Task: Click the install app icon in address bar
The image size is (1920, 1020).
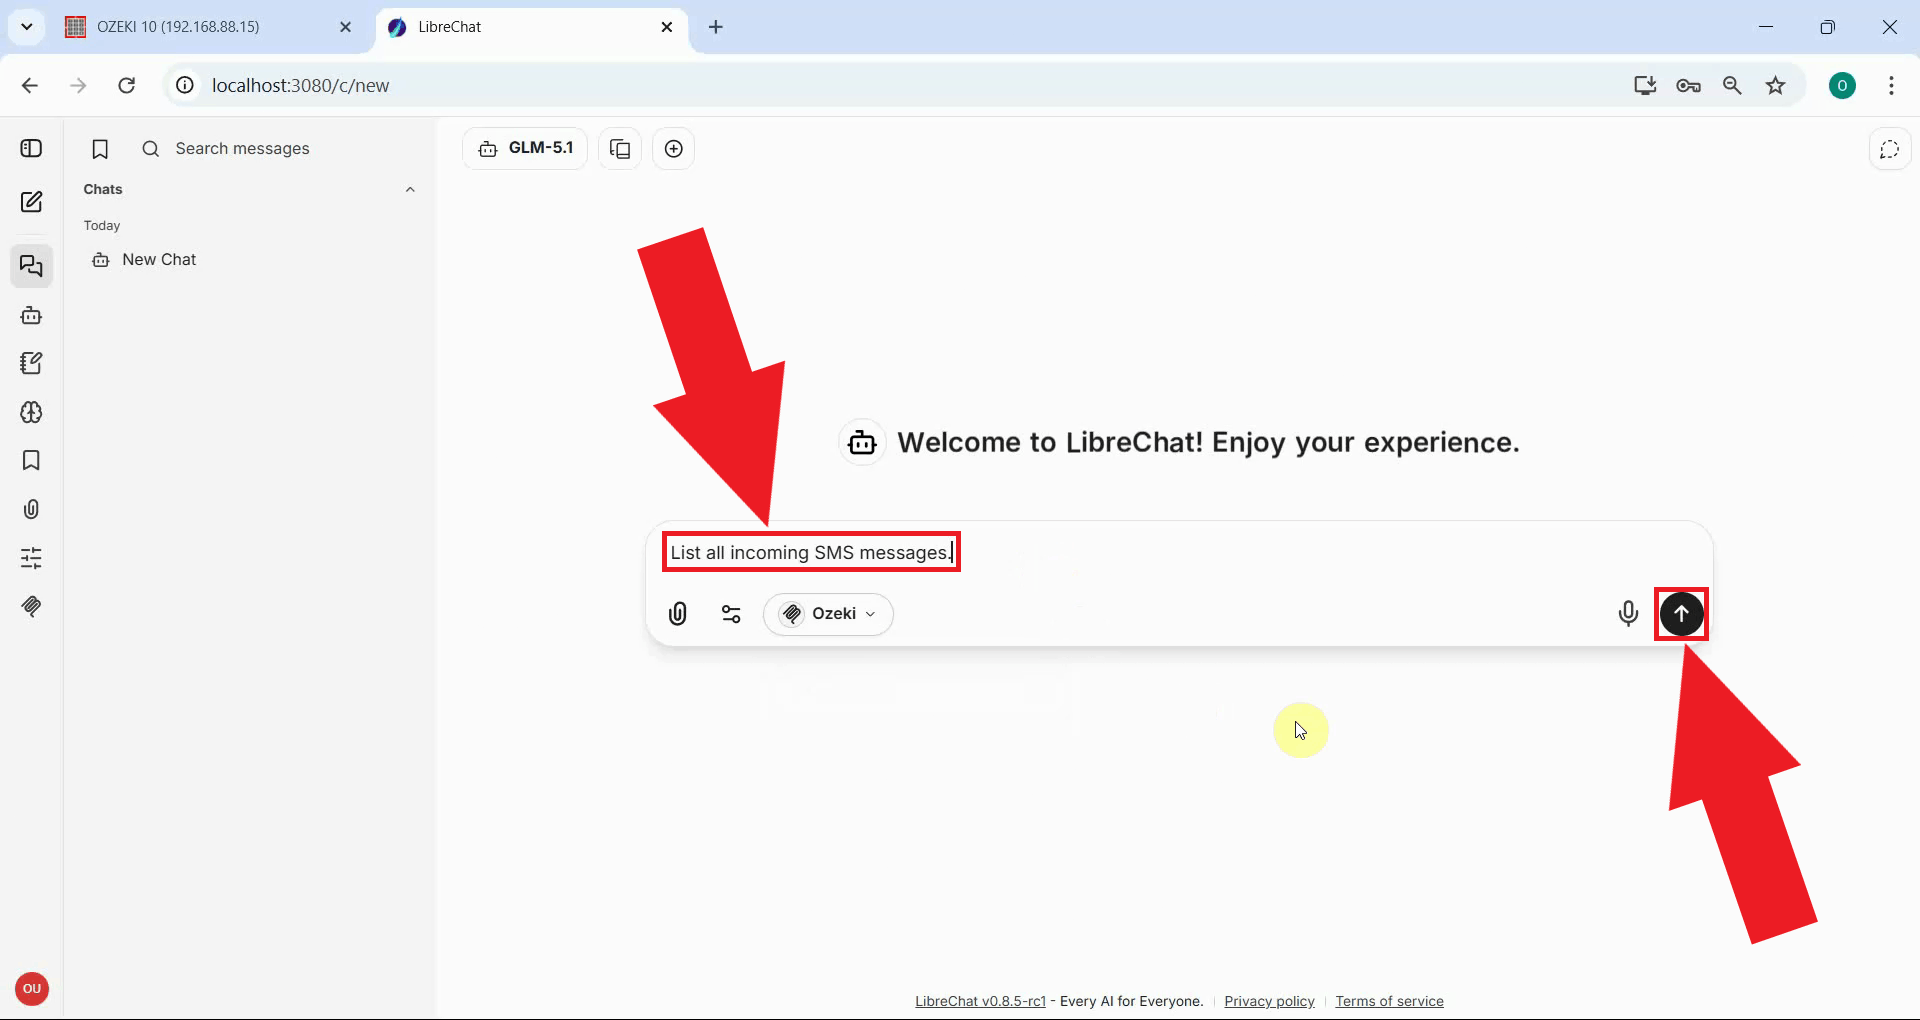Action: pos(1645,85)
